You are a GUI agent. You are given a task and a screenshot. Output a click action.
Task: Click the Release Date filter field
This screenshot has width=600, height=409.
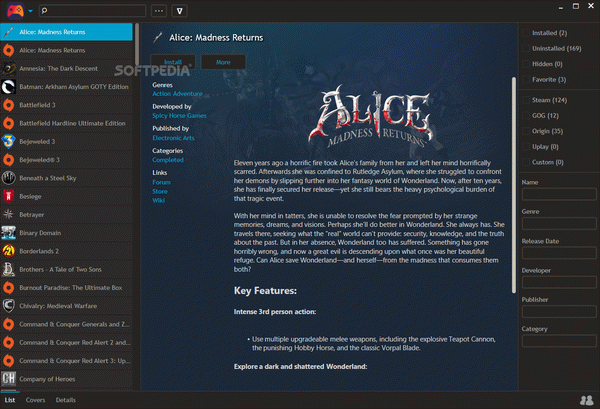(x=559, y=253)
